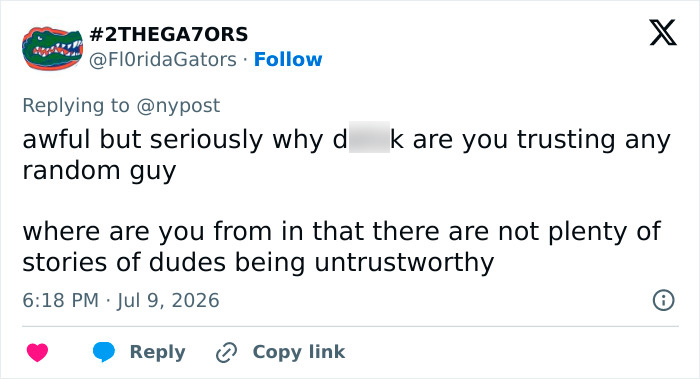The width and height of the screenshot is (700, 379).
Task: Click the blue reply speech bubble icon
Action: 104,352
